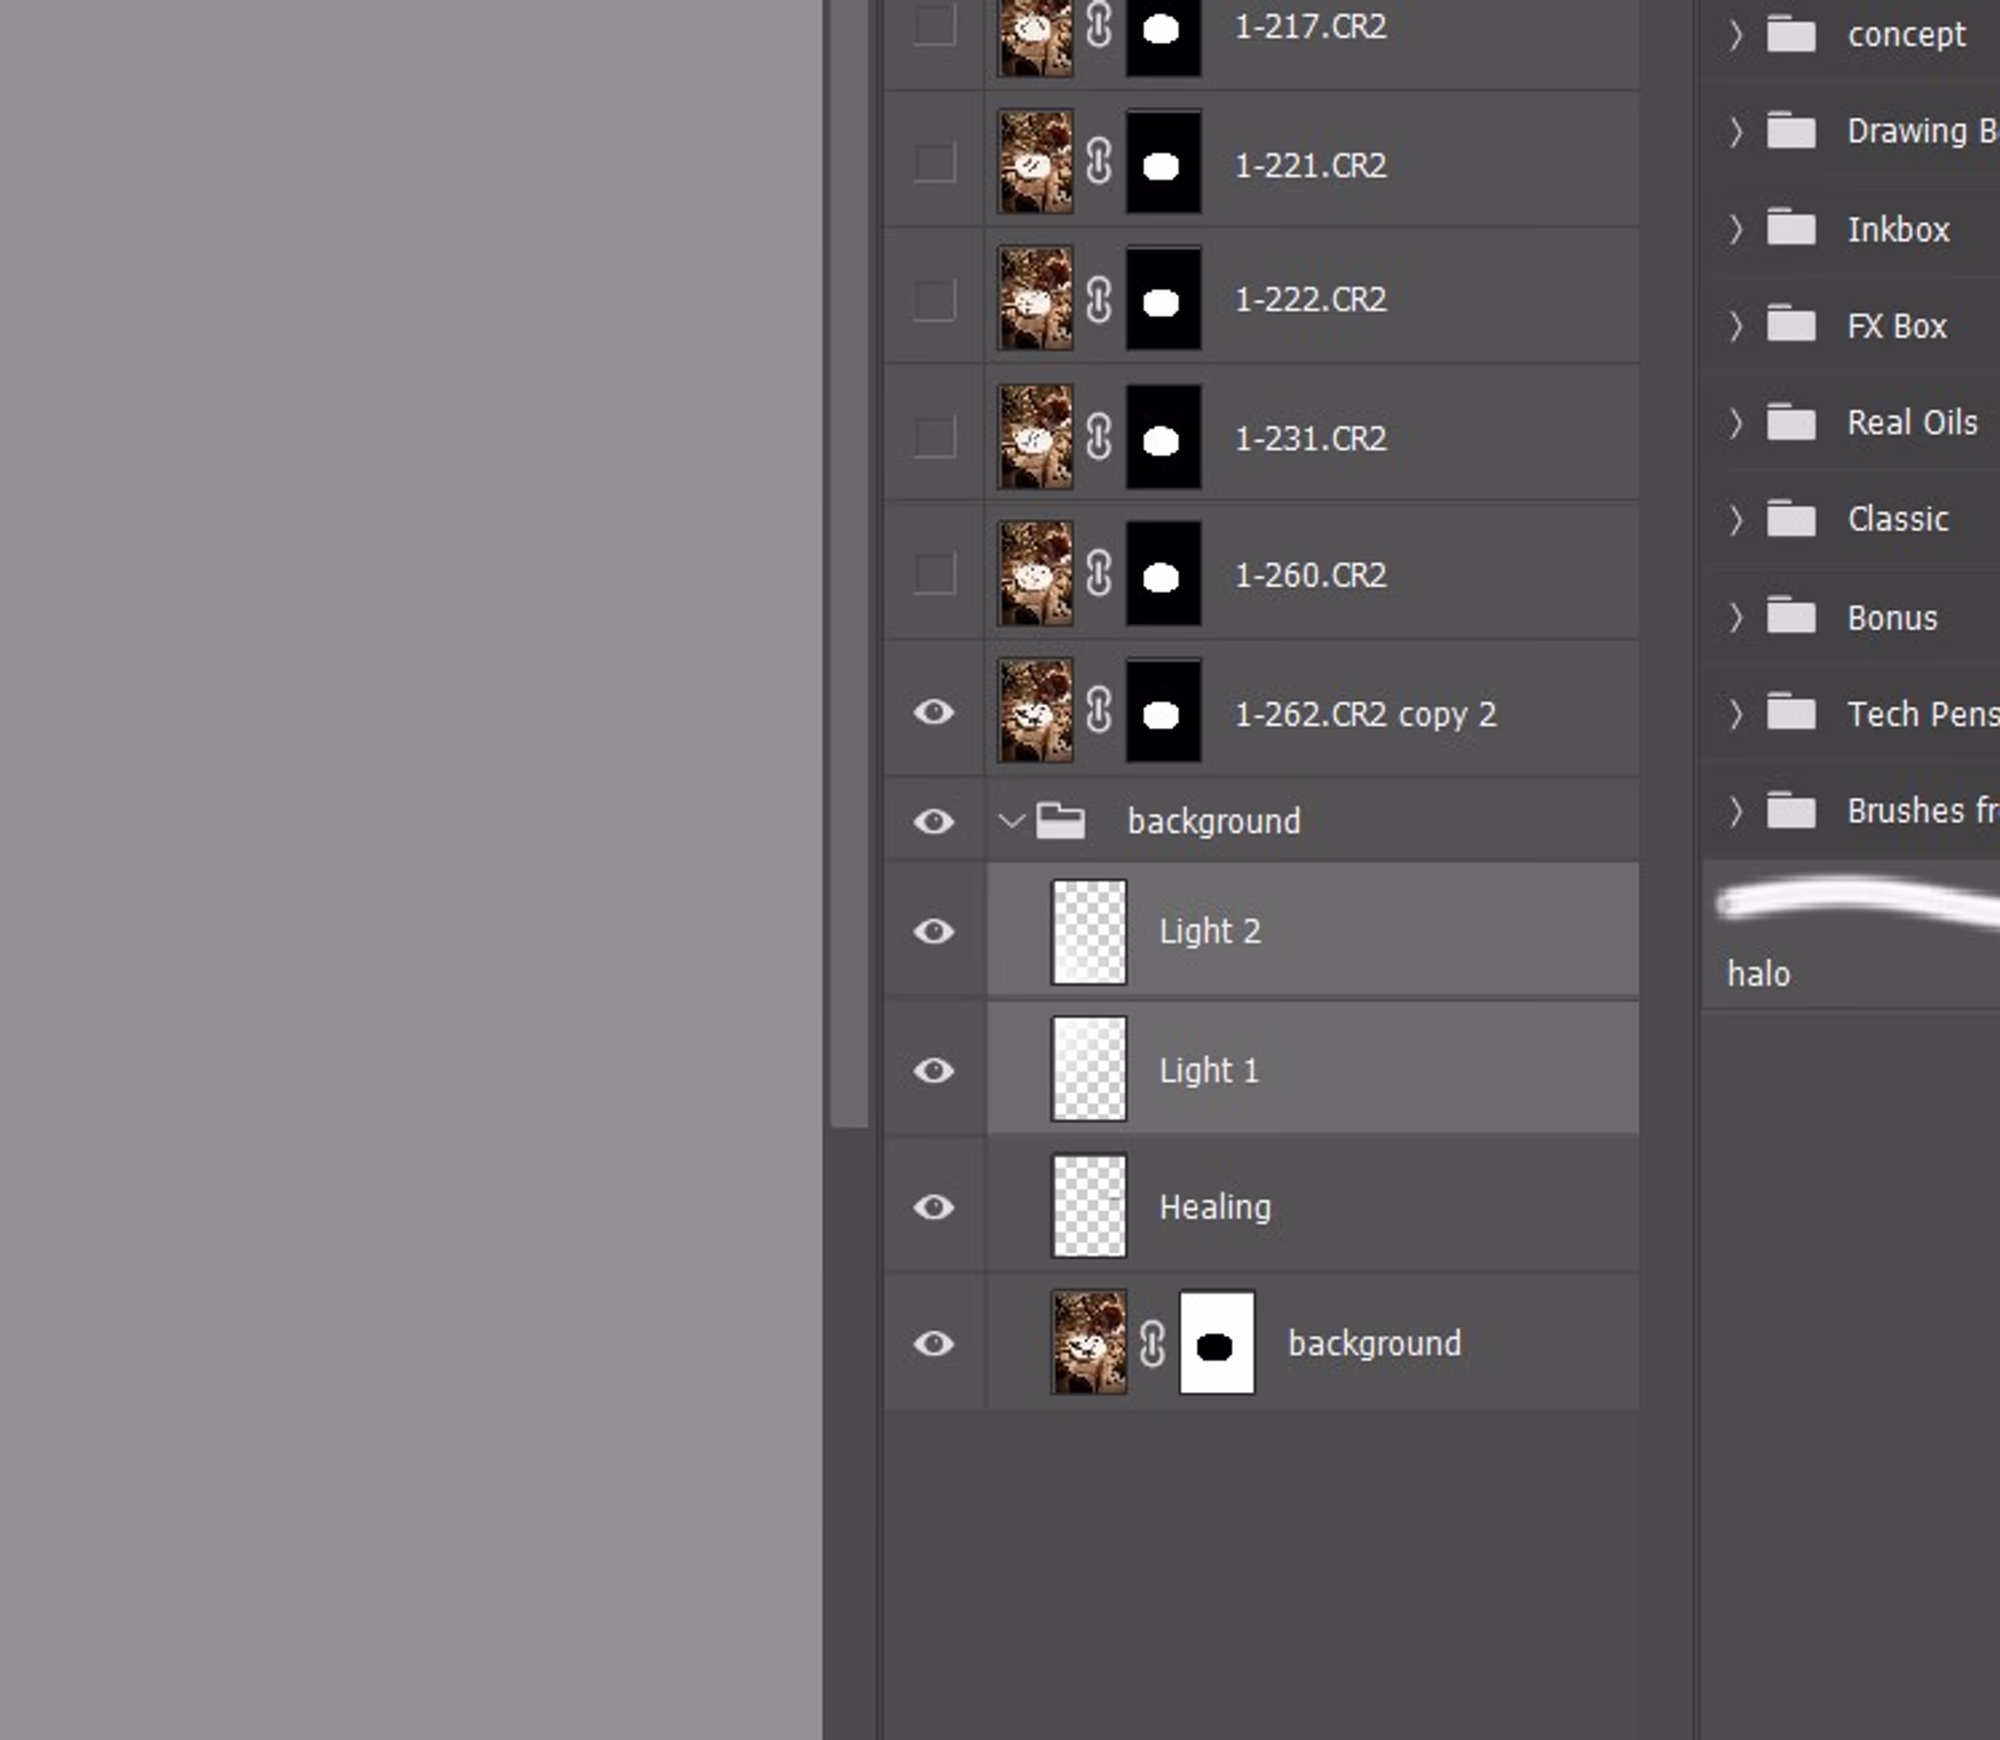Expand the Bonus brush folder
2000x1740 pixels.
pyautogui.click(x=1736, y=617)
